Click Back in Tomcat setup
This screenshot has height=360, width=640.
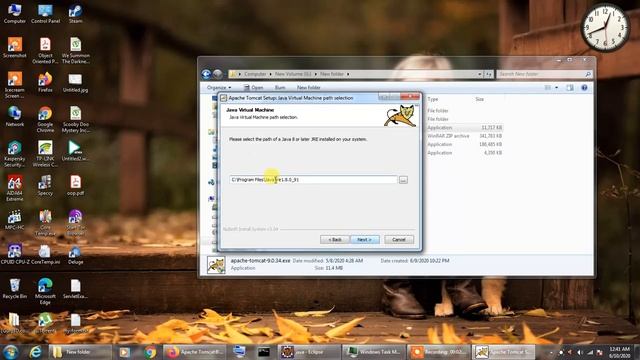[335, 240]
